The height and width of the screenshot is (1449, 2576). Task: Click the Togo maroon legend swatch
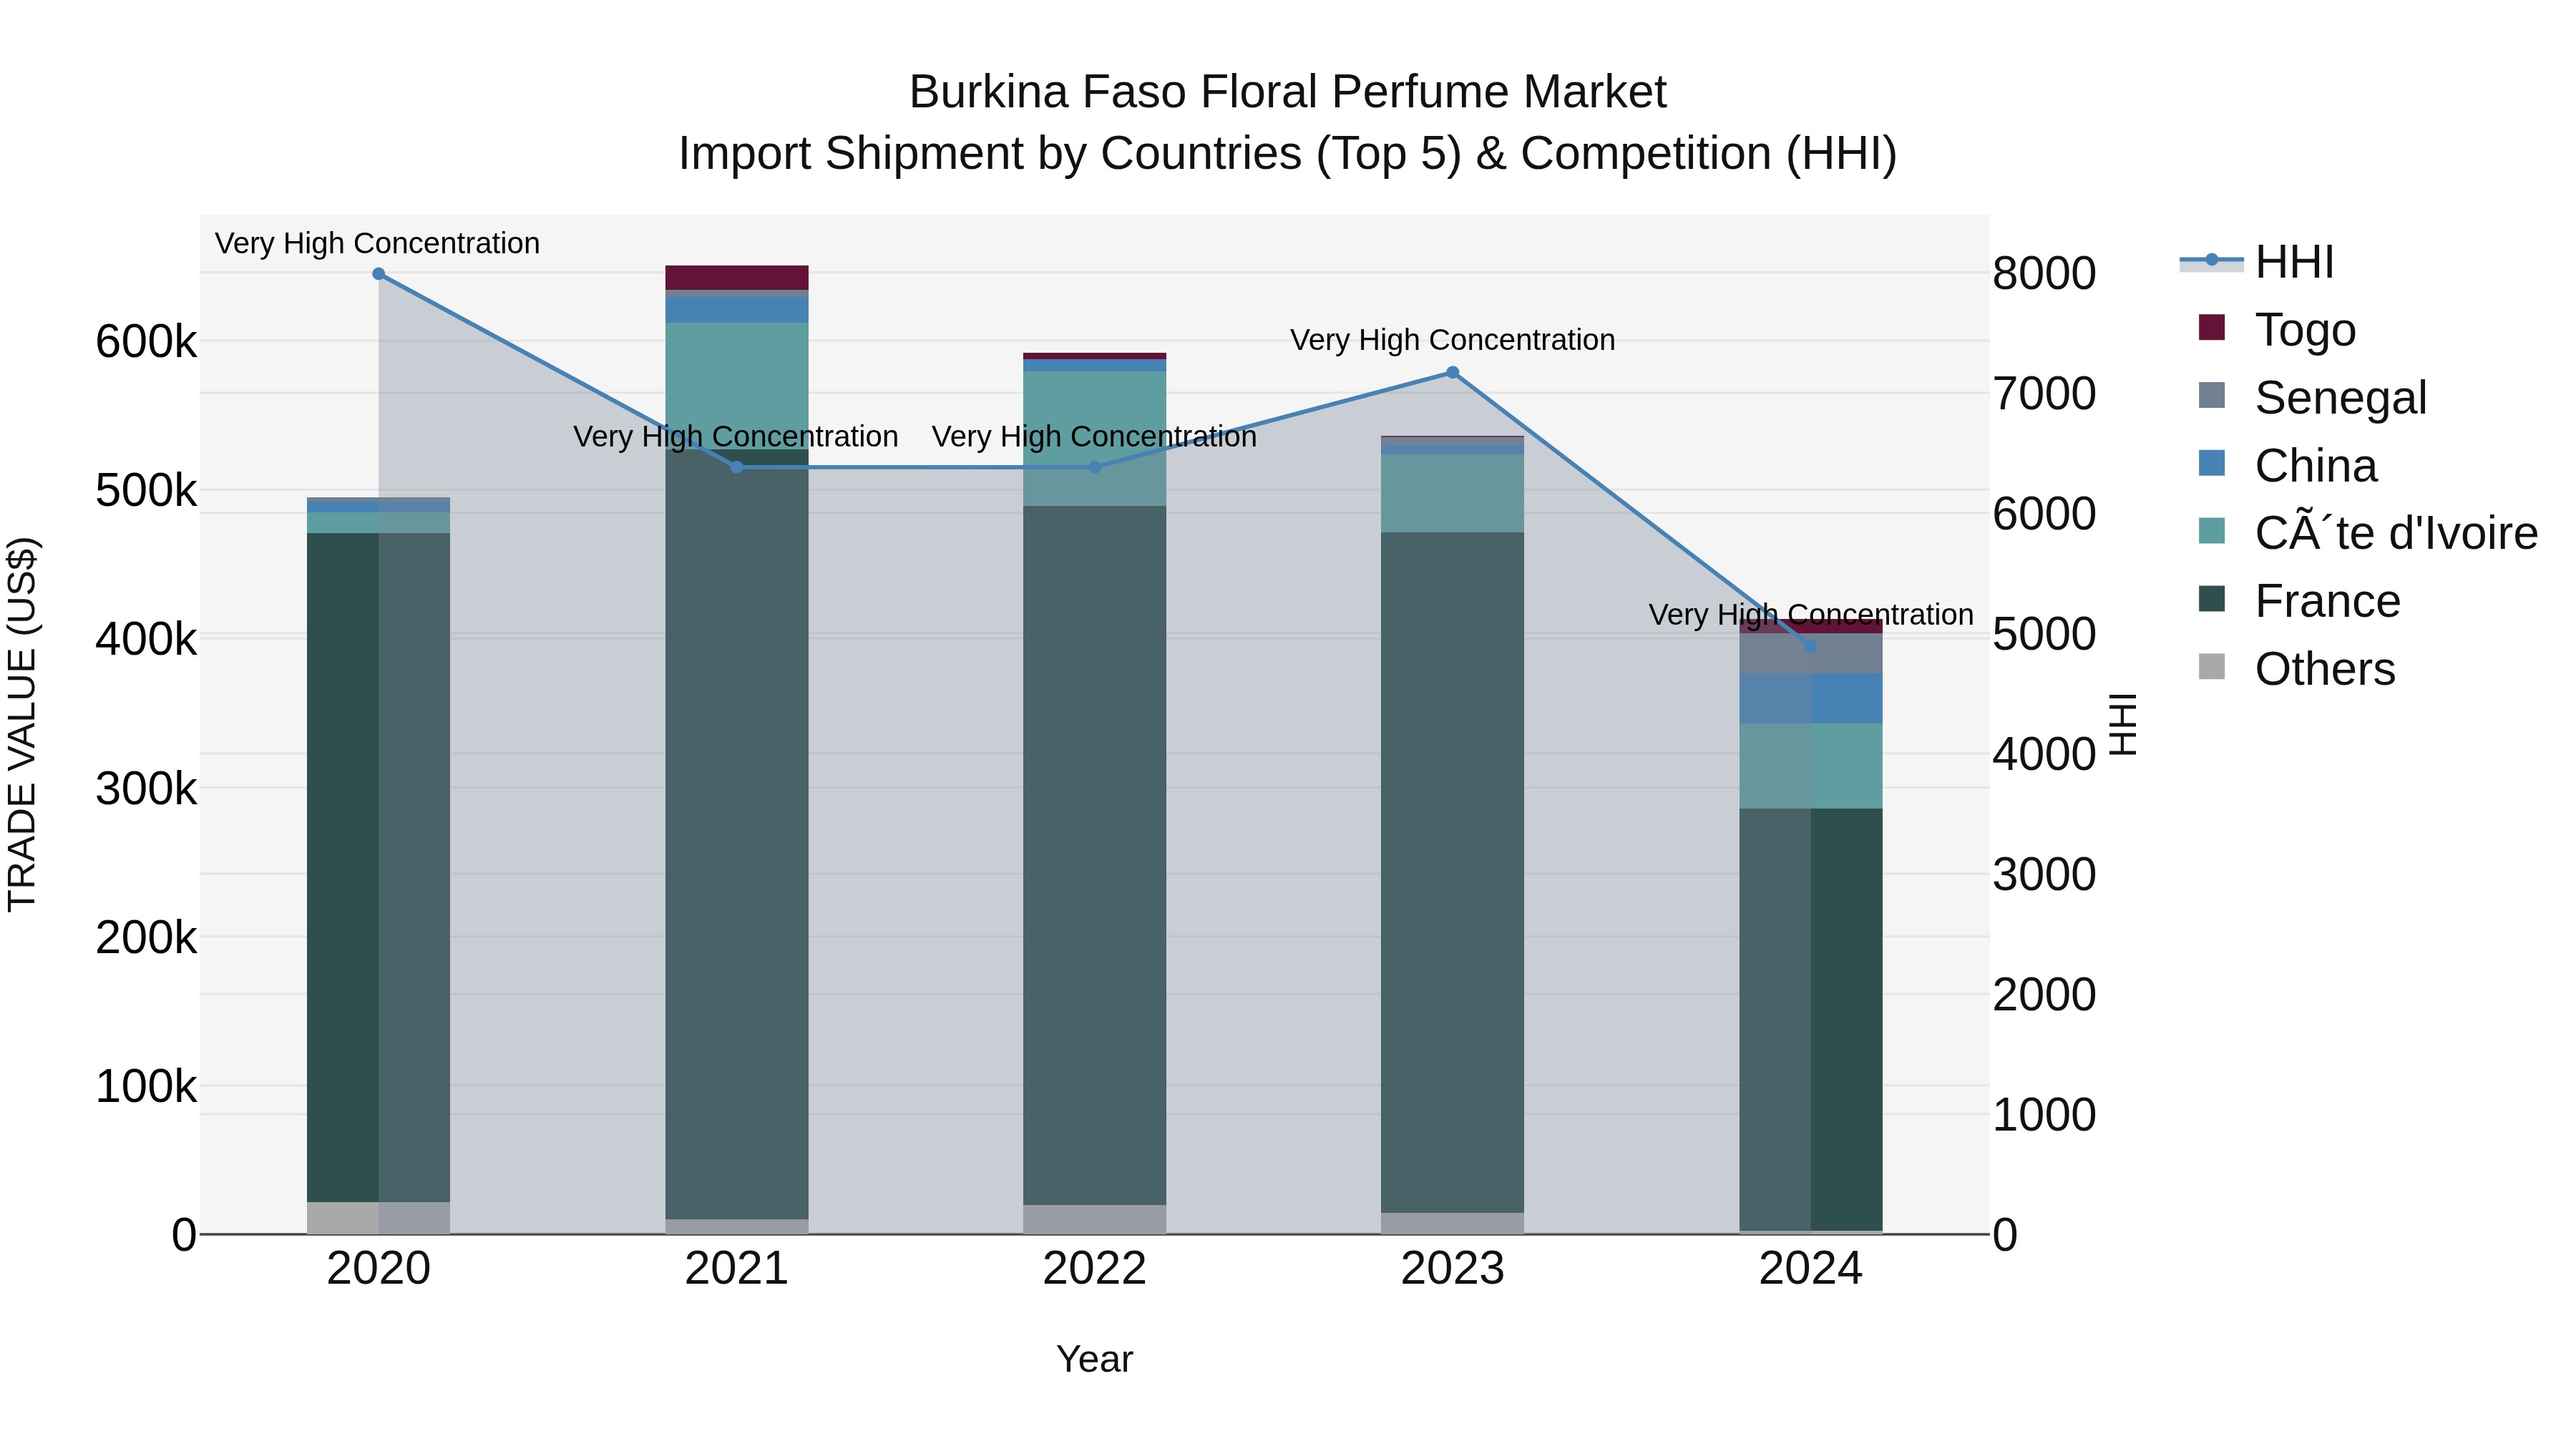2212,327
